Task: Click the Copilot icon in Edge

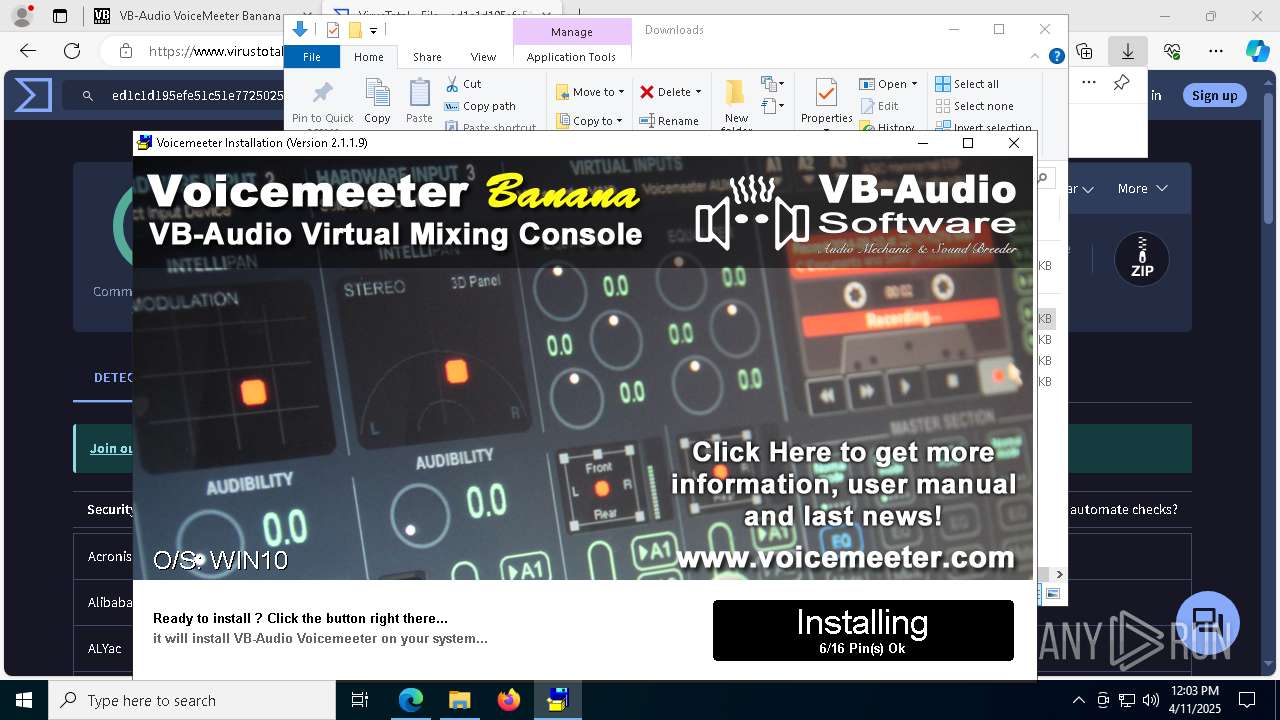Action: click(x=1257, y=51)
